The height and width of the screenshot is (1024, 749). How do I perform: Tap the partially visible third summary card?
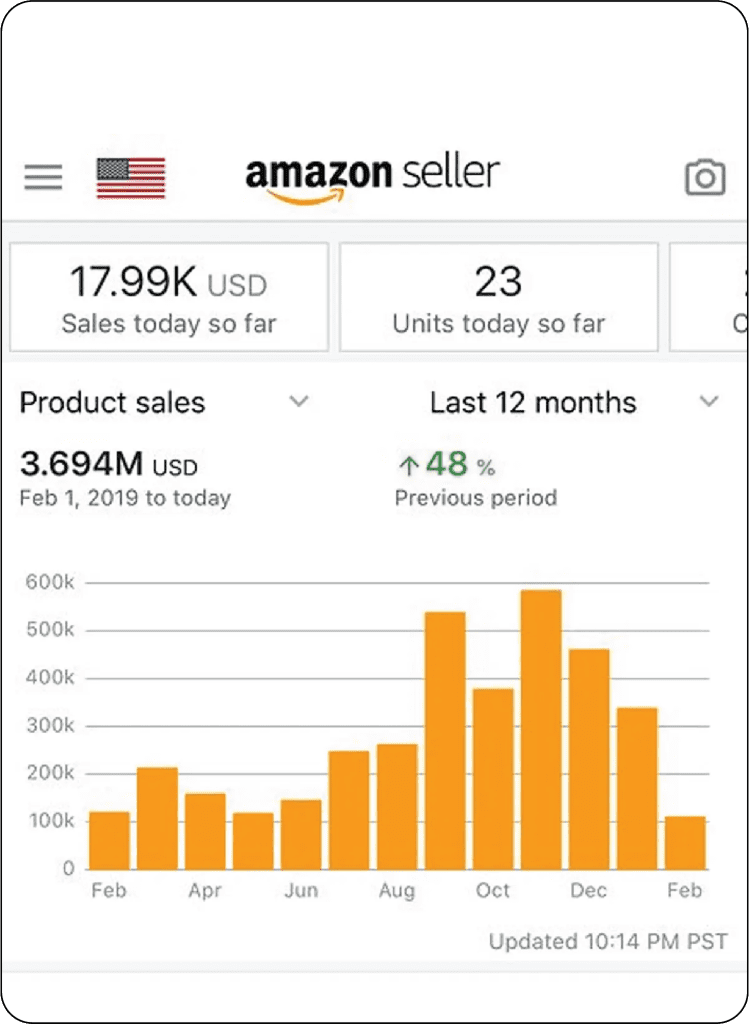[709, 297]
